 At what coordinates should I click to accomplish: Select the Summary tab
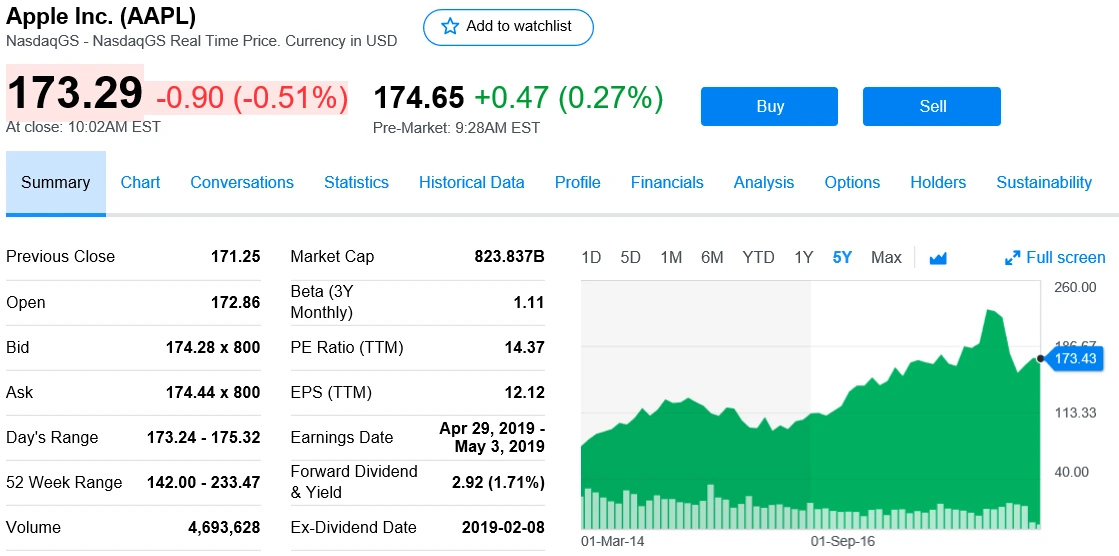tap(56, 183)
